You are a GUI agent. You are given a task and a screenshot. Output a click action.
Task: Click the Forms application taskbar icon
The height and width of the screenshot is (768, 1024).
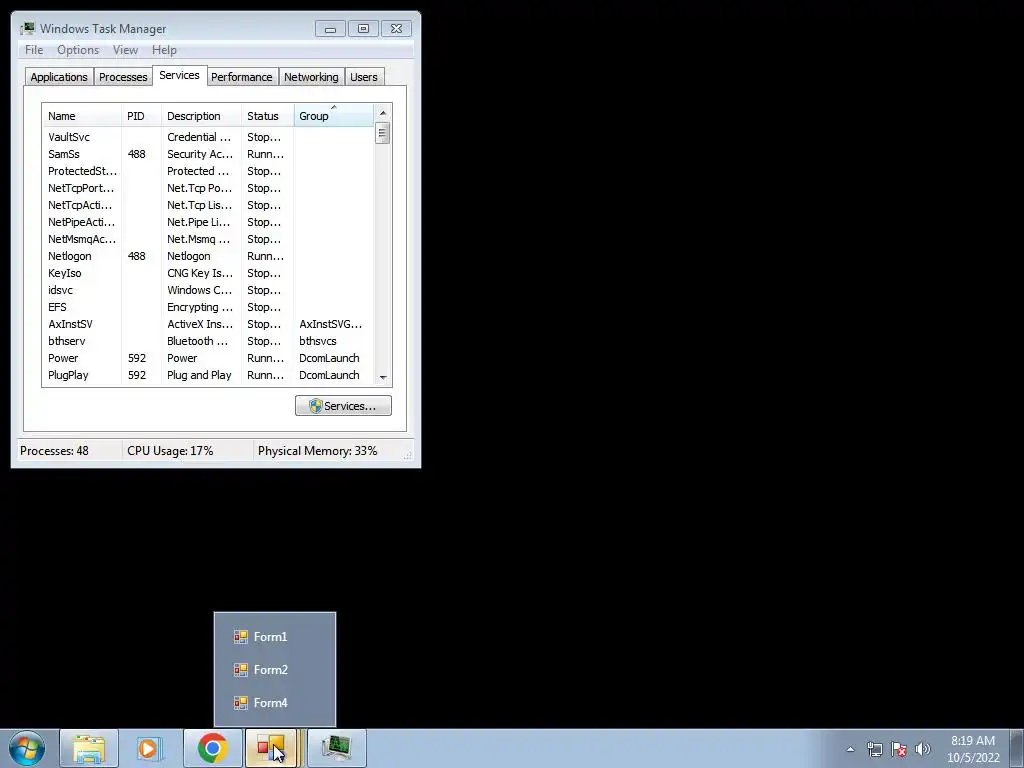[x=272, y=748]
